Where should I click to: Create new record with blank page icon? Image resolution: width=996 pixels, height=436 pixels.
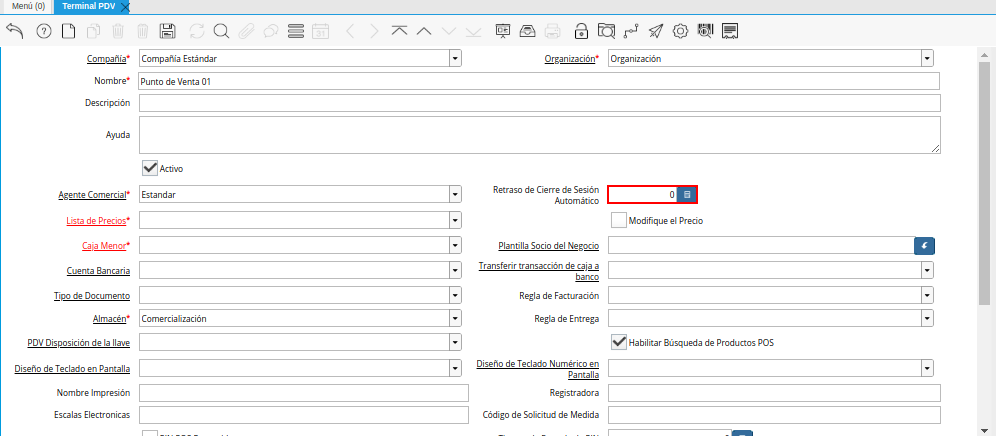point(68,31)
